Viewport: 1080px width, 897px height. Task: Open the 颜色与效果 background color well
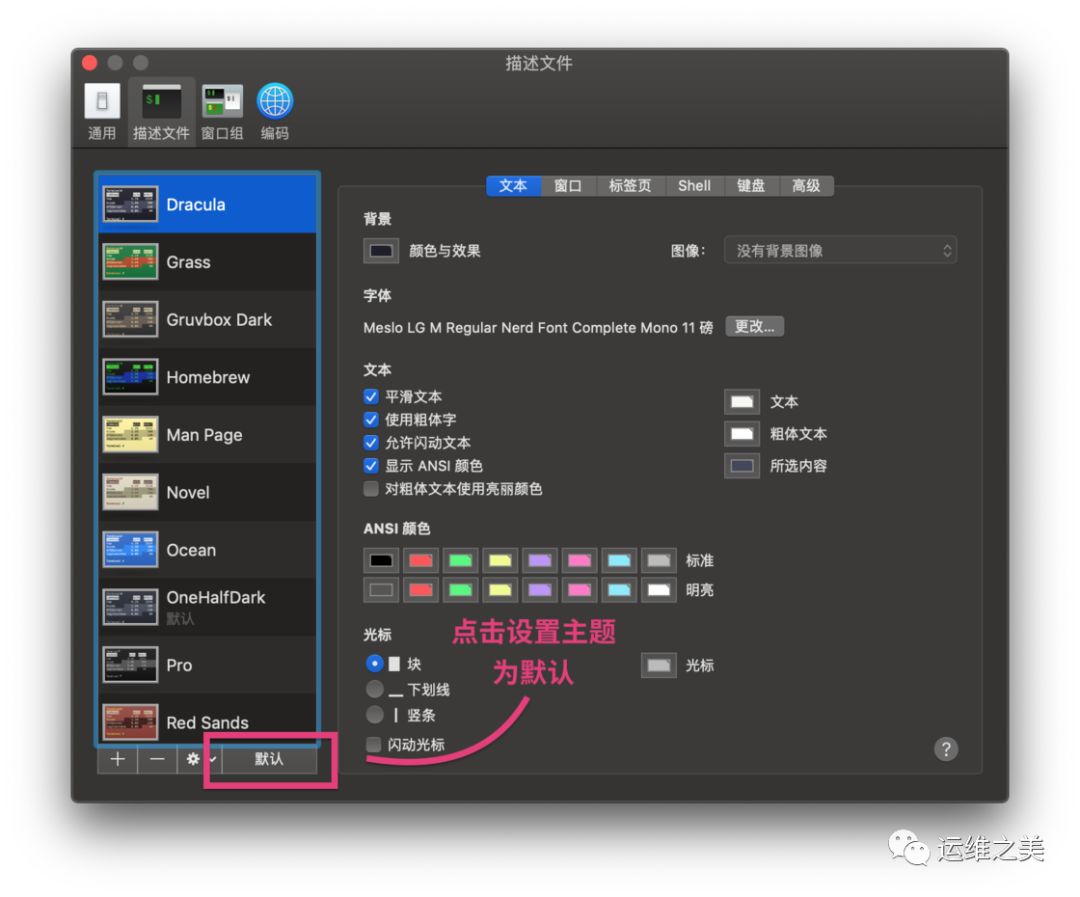pos(381,251)
